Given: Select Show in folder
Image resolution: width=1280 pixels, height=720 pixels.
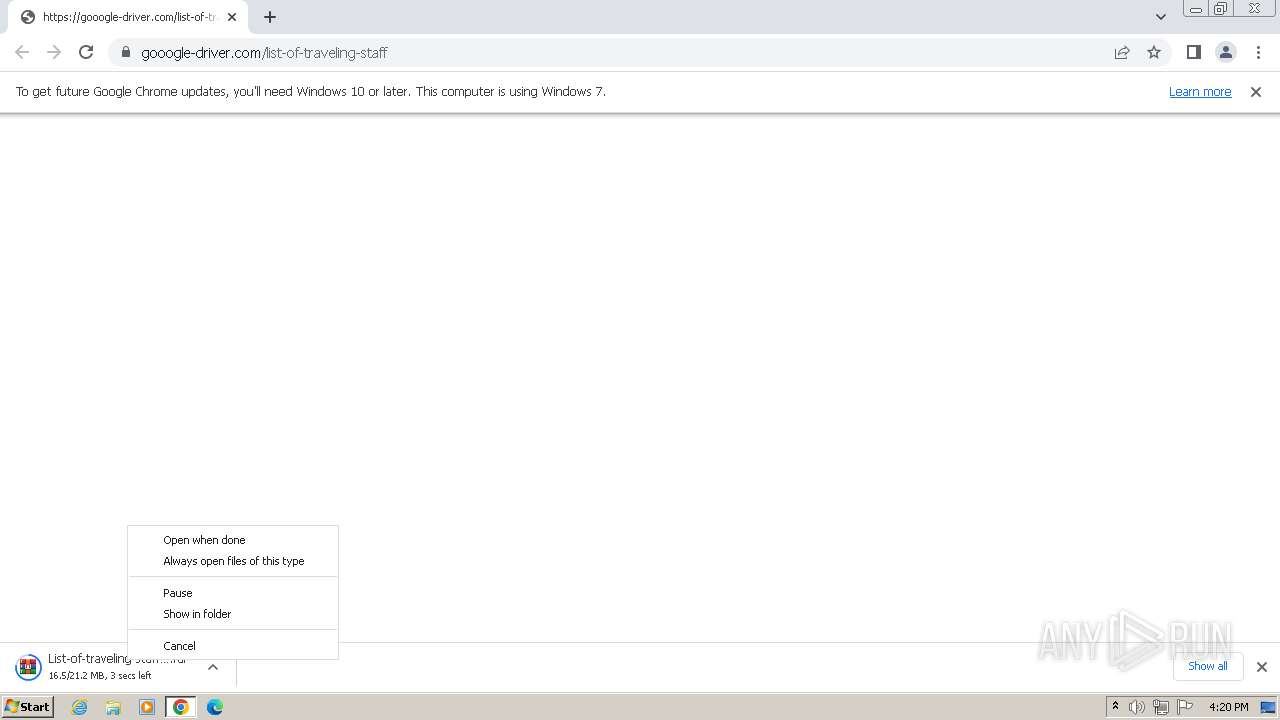Looking at the screenshot, I should coord(233,614).
